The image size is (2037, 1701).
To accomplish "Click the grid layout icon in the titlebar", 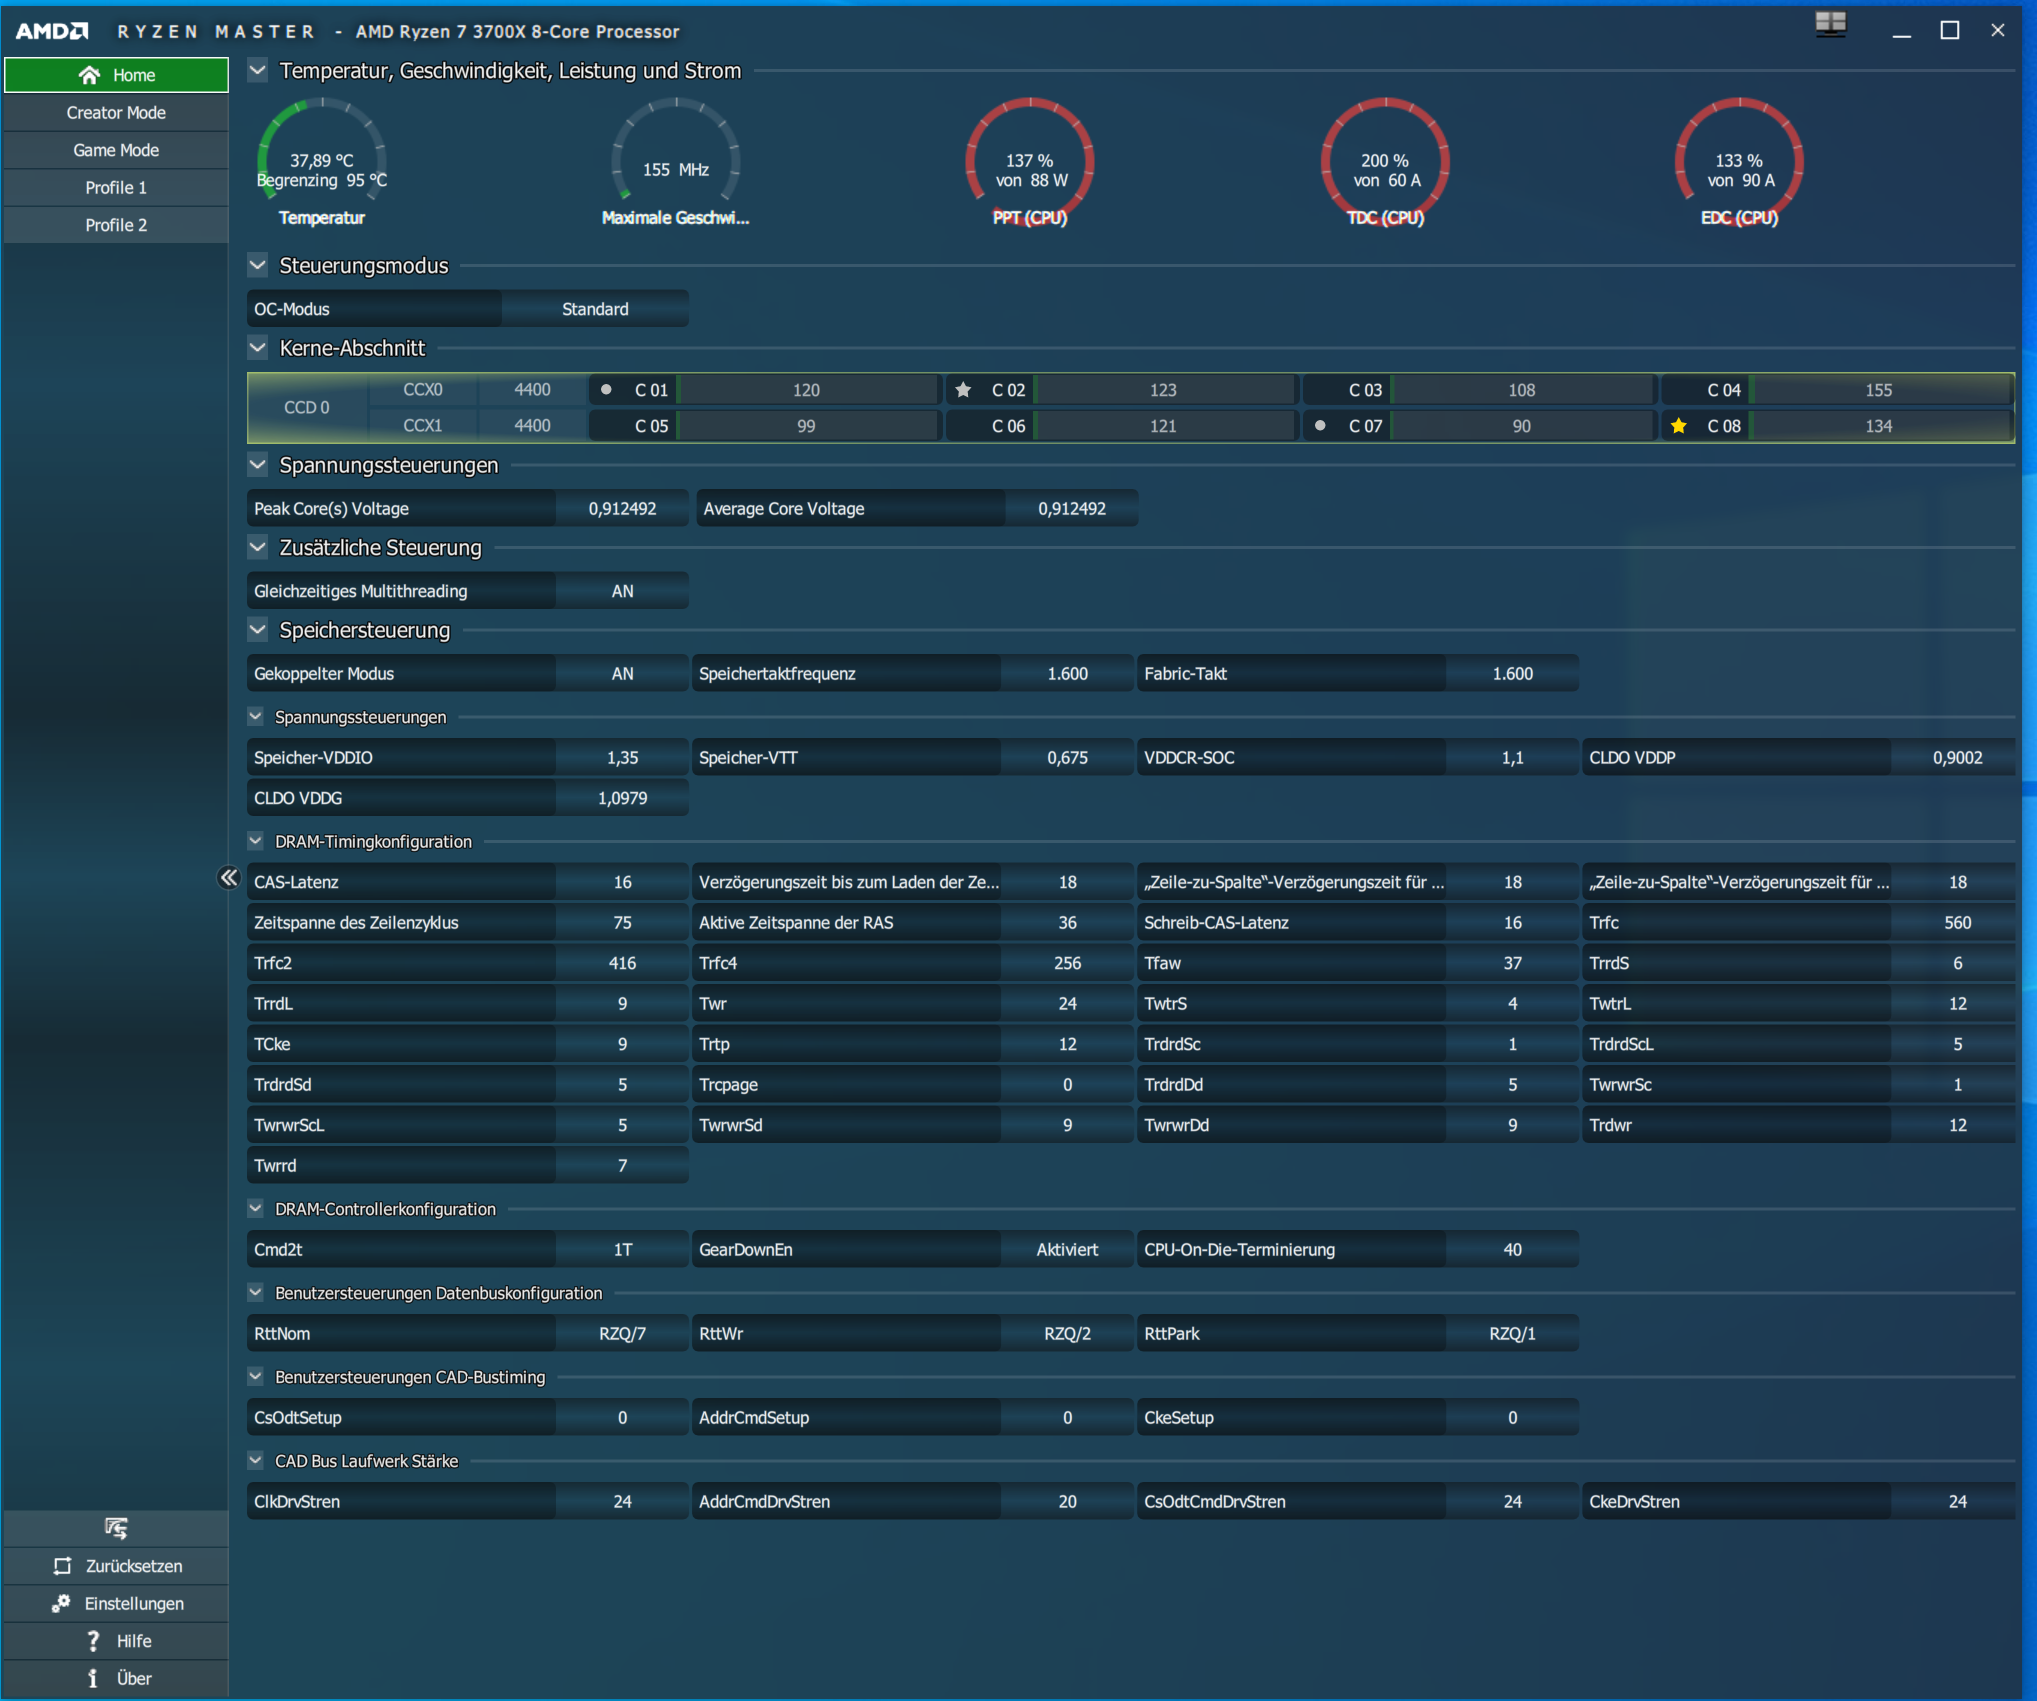I will pyautogui.click(x=1829, y=26).
